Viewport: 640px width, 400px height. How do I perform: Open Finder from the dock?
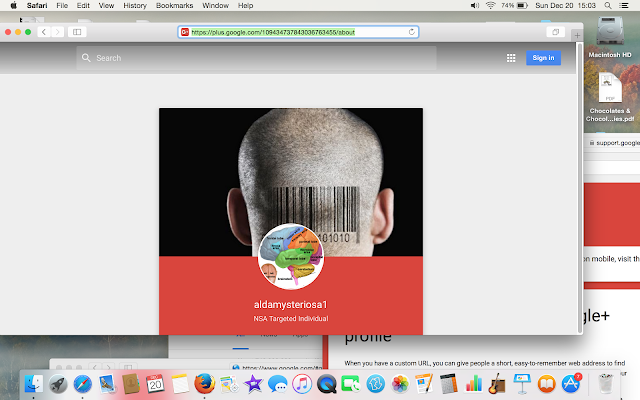click(33, 384)
